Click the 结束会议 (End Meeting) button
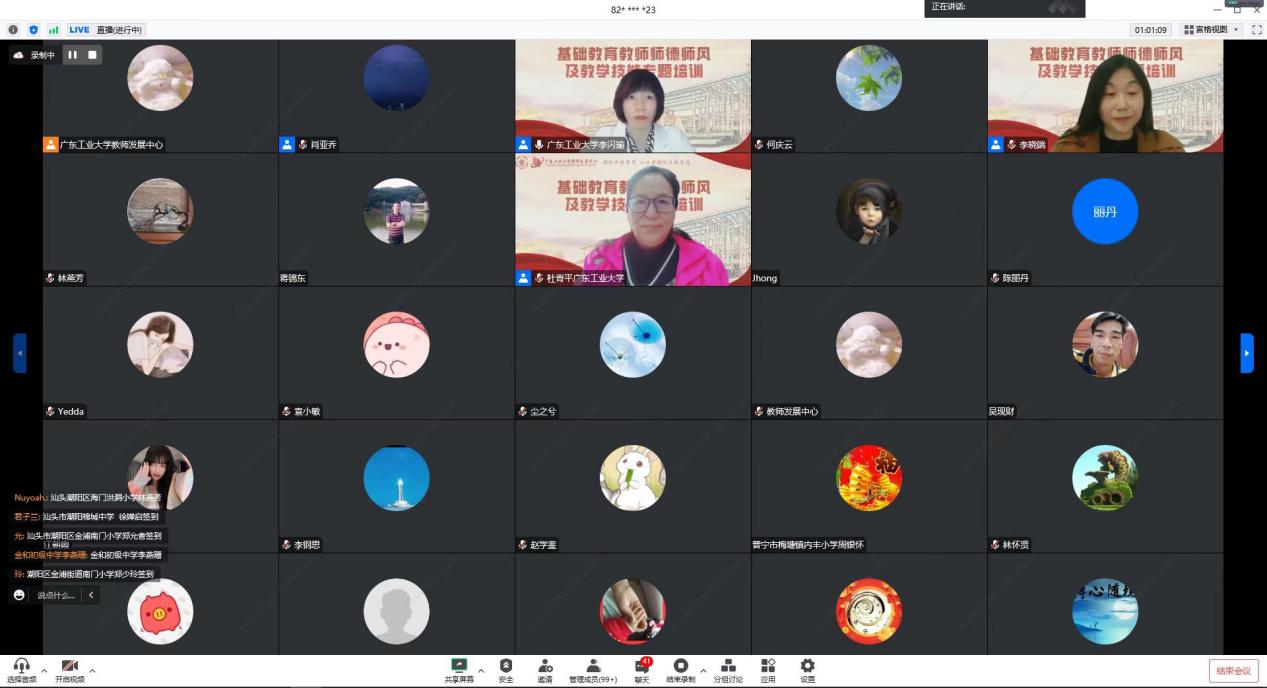This screenshot has width=1267, height=688. [x=1233, y=670]
